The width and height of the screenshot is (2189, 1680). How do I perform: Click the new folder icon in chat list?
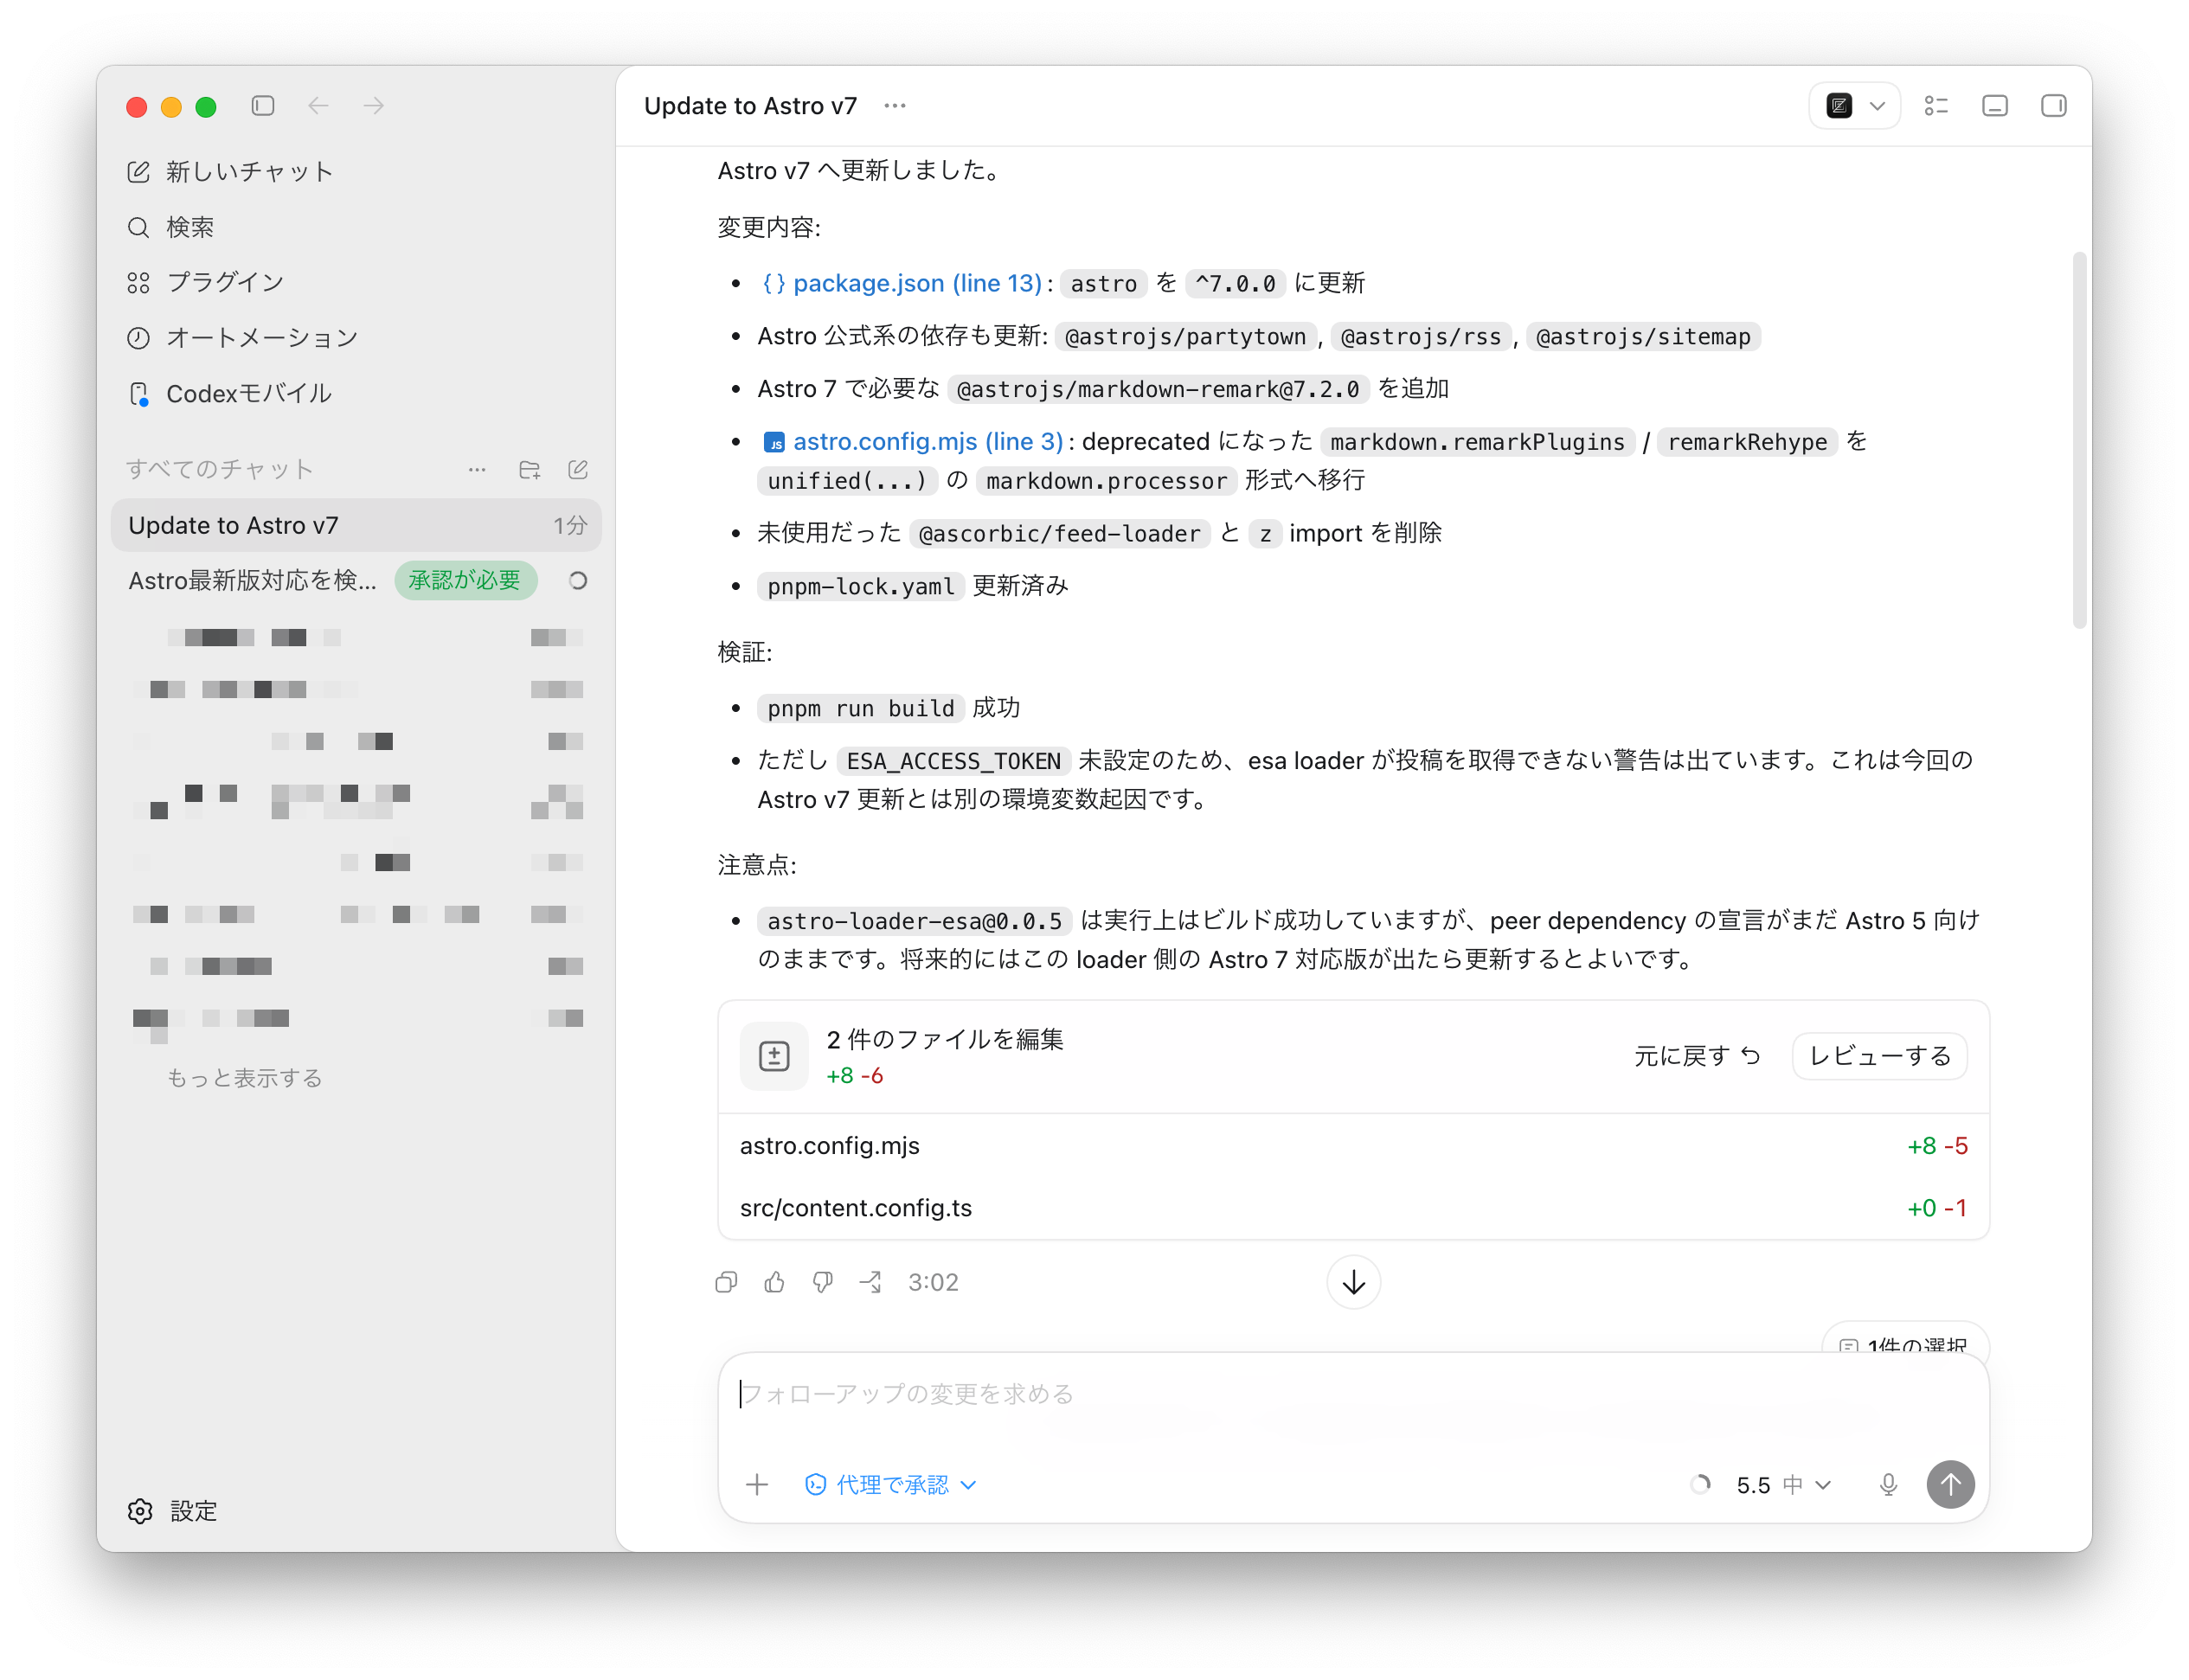(529, 470)
